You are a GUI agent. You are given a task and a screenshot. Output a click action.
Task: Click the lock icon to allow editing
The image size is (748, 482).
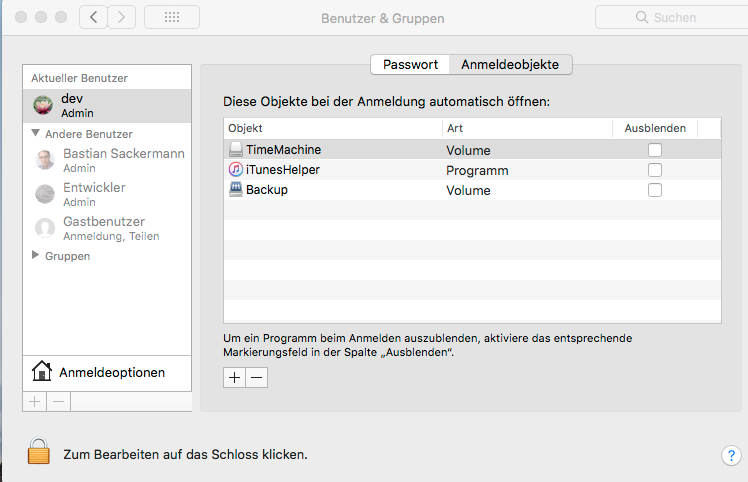[x=38, y=452]
